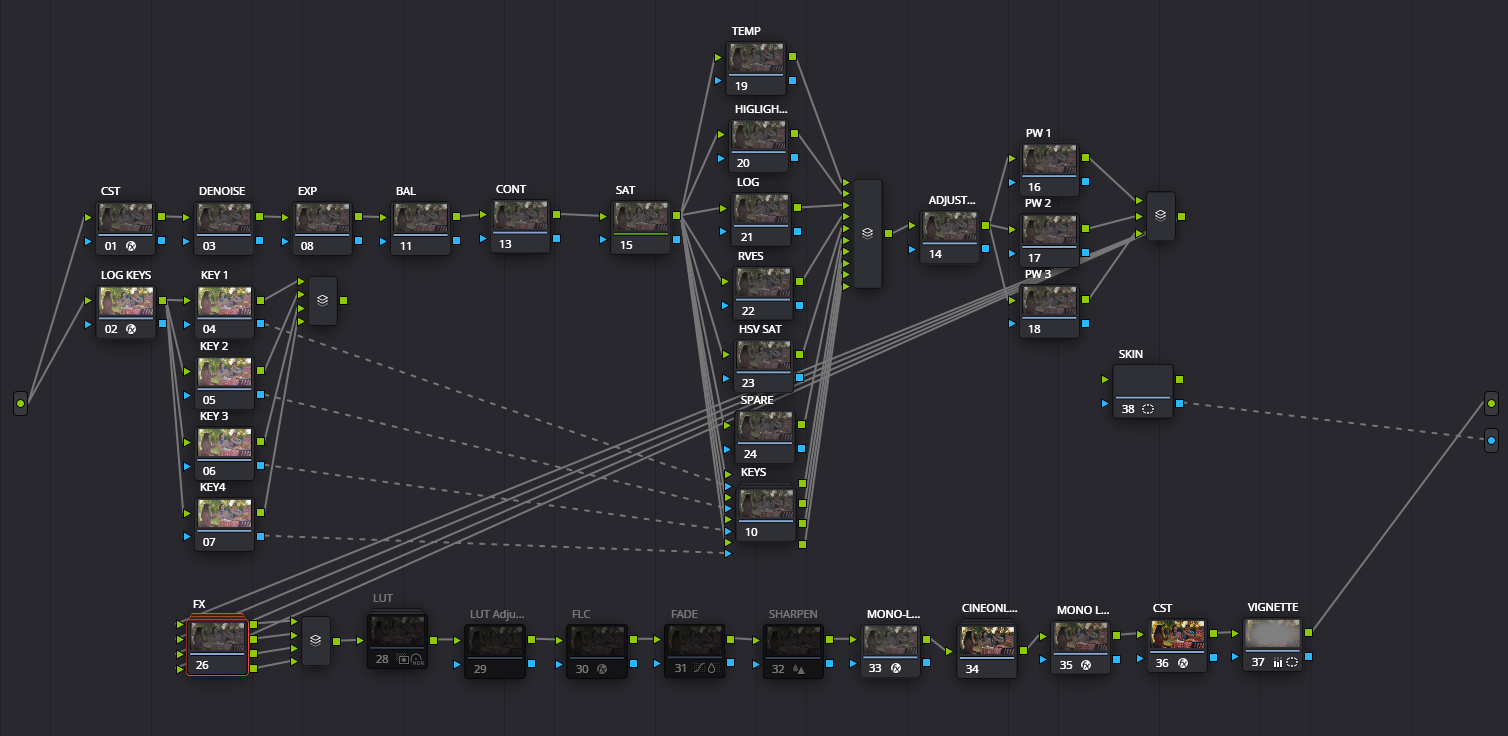Click the histogram icon on VIGNETTE node 37

1278,662
